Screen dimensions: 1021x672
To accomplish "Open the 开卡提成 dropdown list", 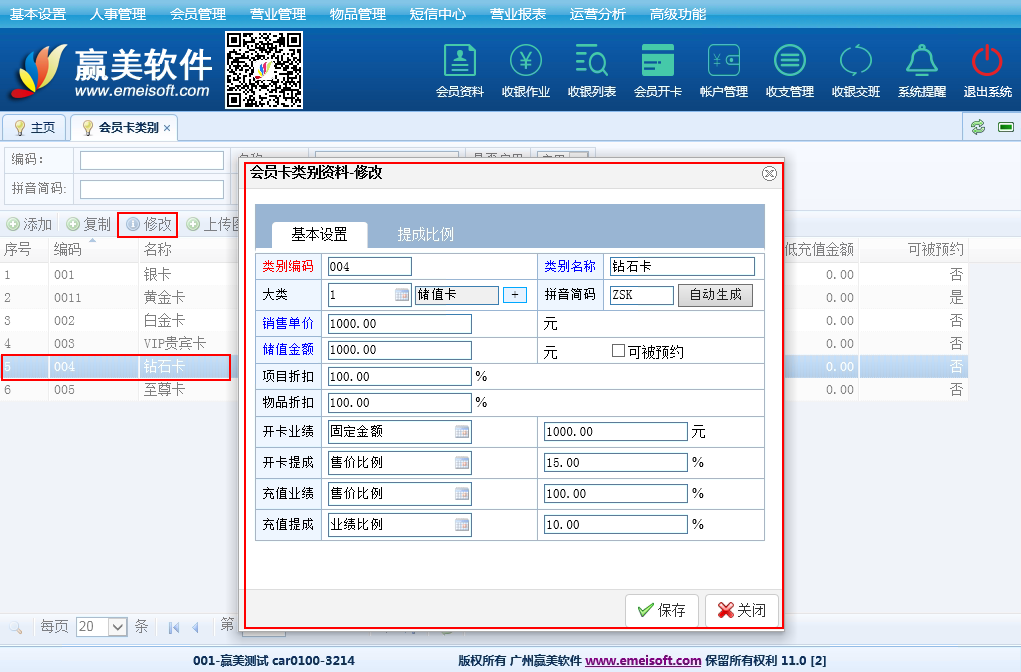I will [462, 463].
